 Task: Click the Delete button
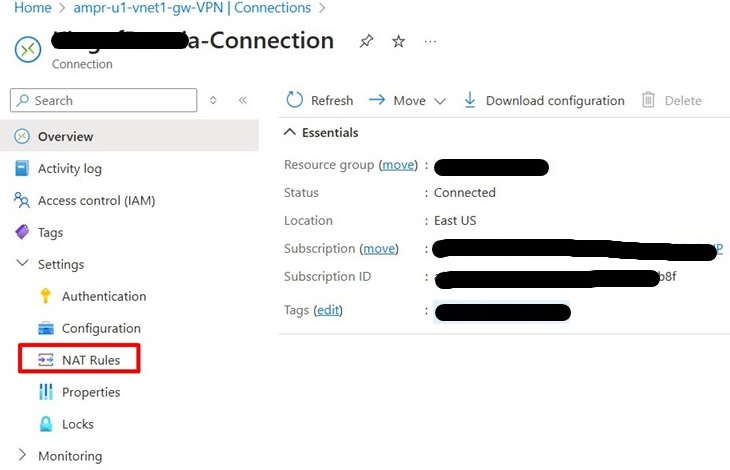click(671, 100)
